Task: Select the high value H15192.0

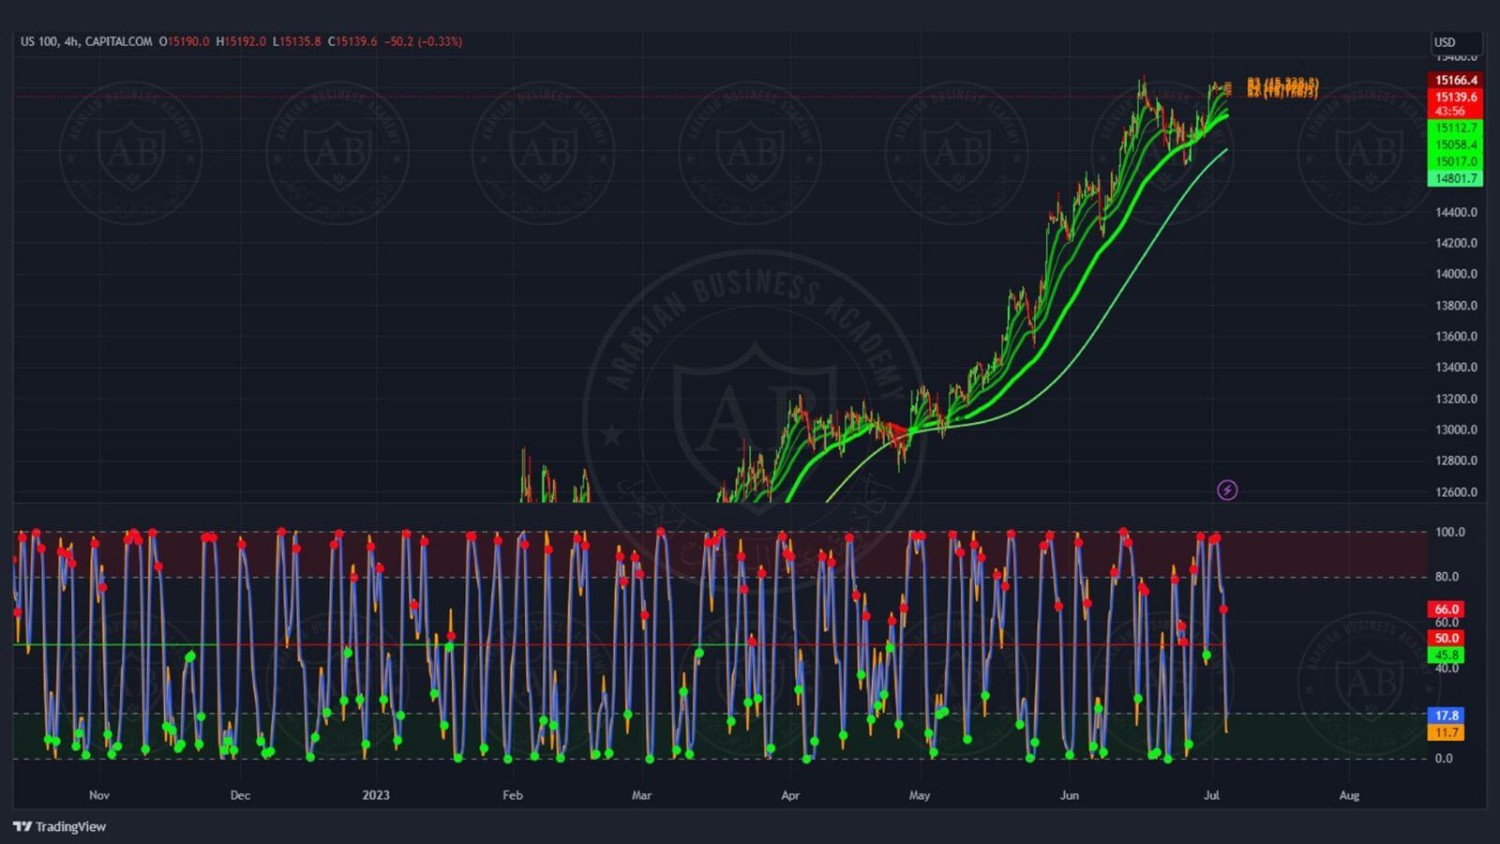Action: (x=241, y=41)
